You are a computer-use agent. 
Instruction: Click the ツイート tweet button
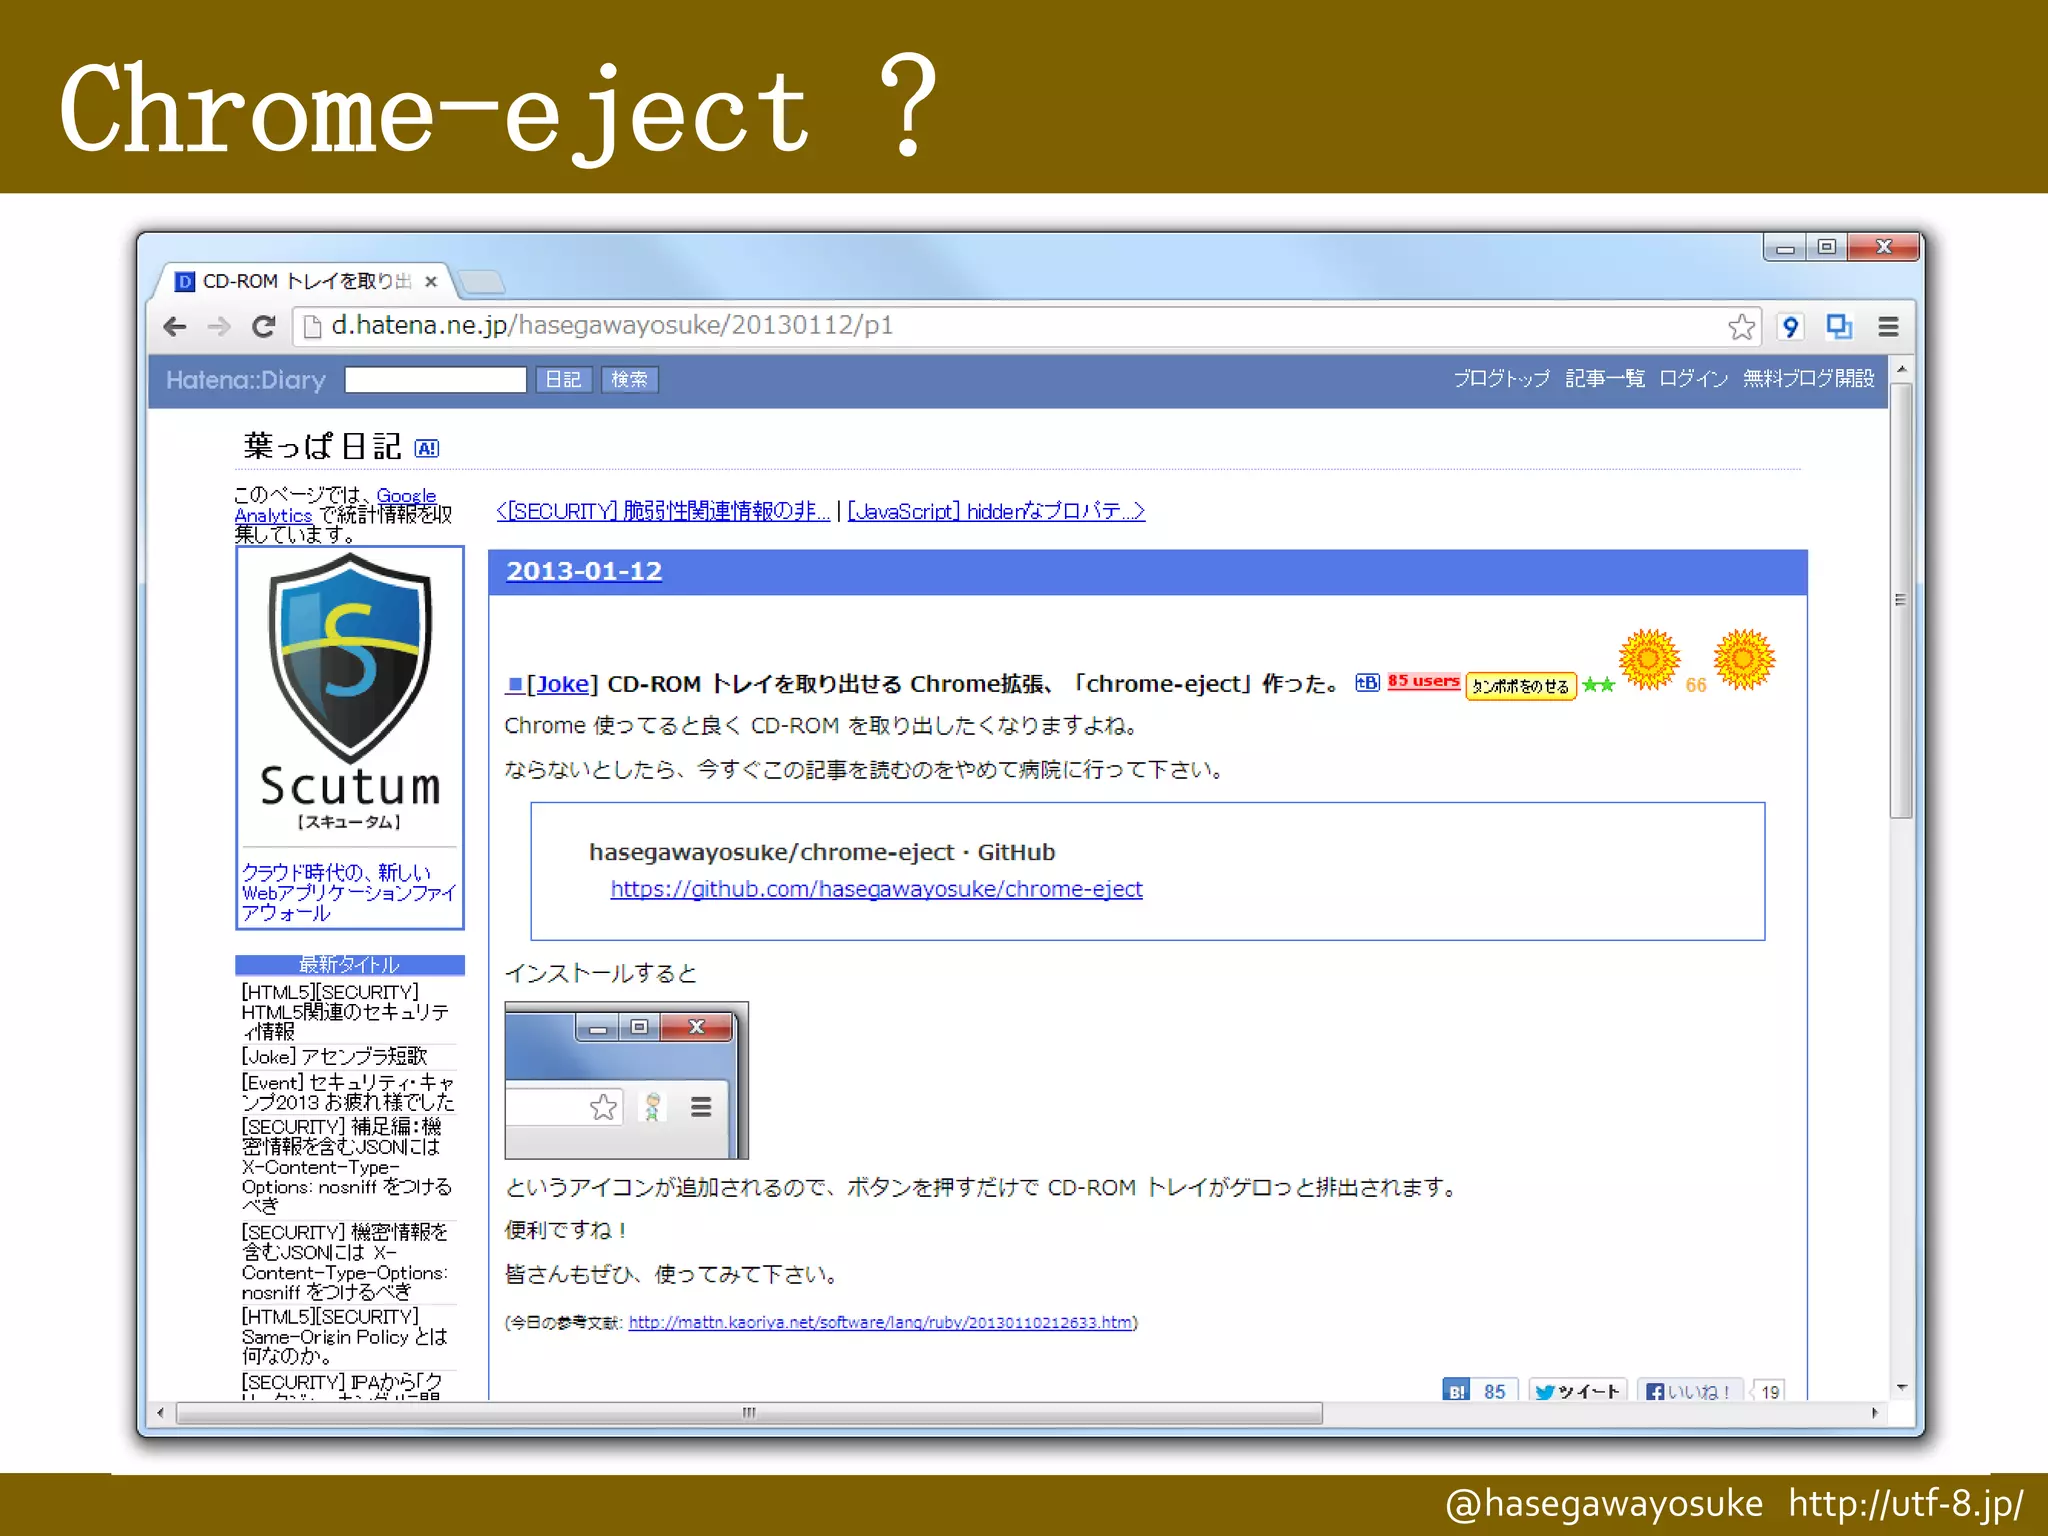click(1577, 1391)
